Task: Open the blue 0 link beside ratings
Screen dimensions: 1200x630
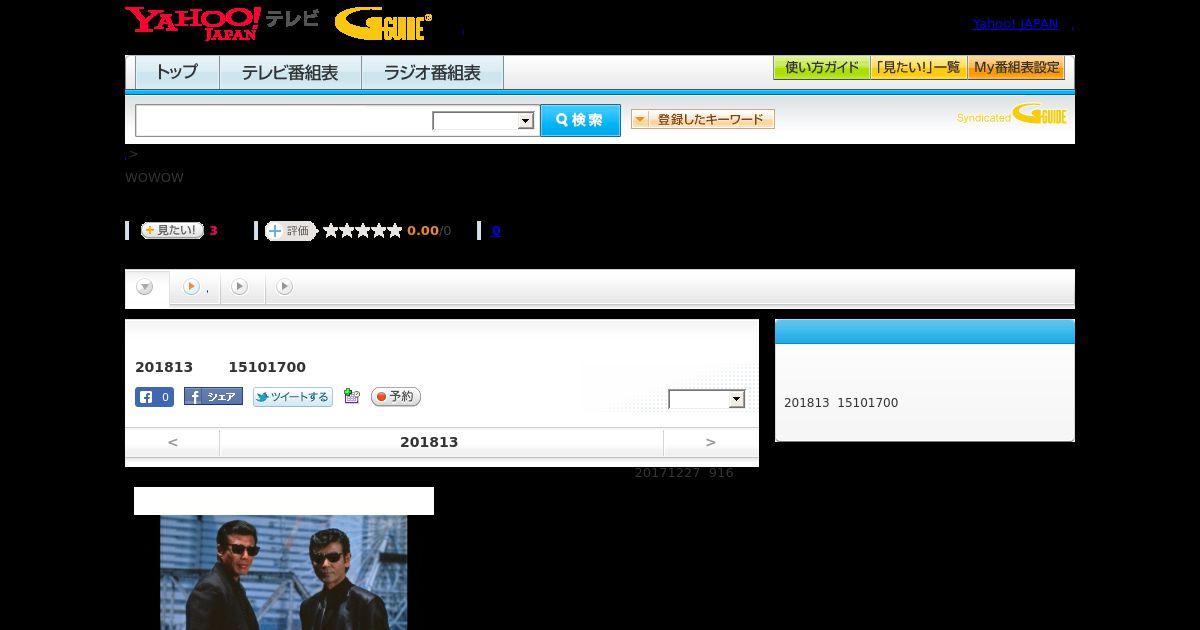Action: click(x=496, y=231)
